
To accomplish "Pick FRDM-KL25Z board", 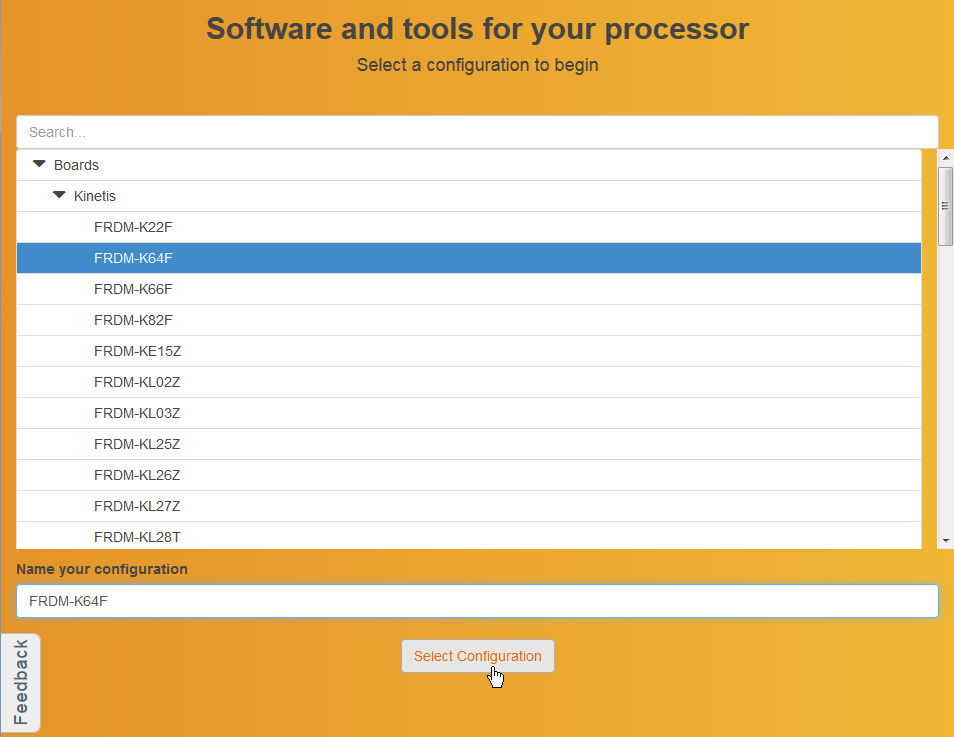I will click(x=137, y=444).
